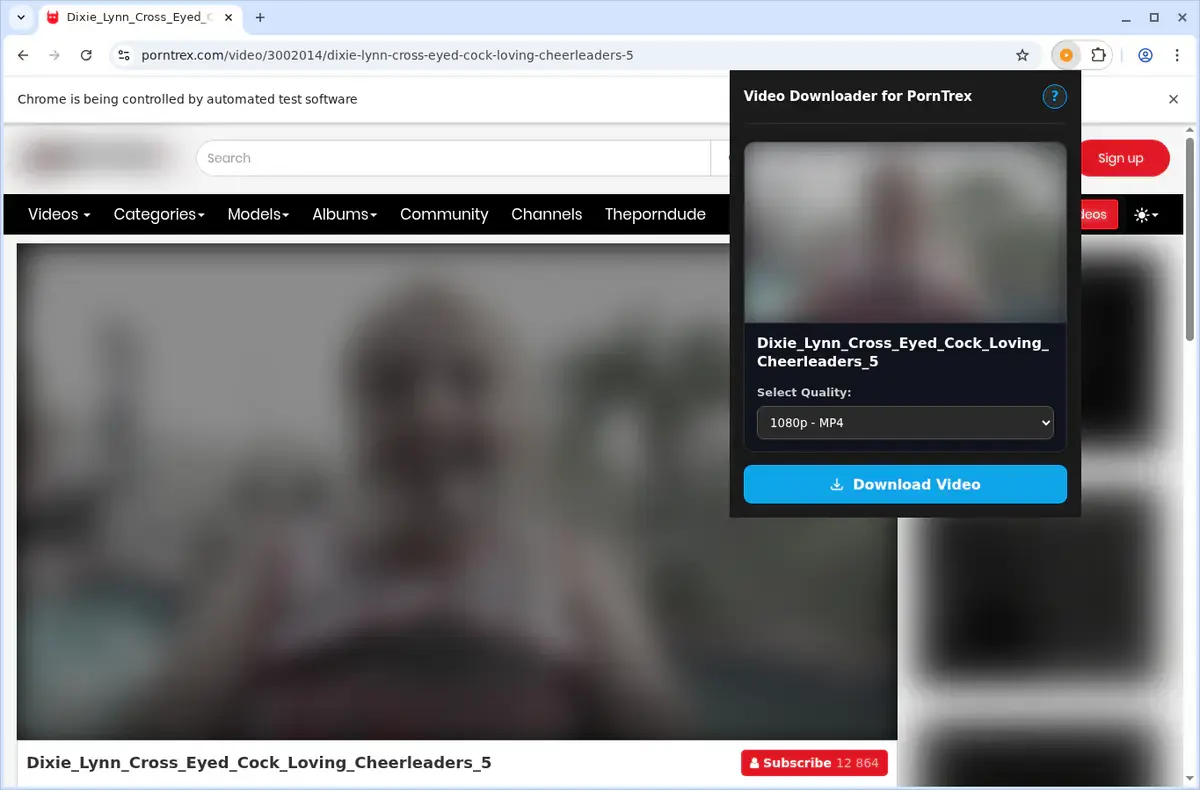
Task: Open a new tab with plus icon
Action: pos(260,17)
